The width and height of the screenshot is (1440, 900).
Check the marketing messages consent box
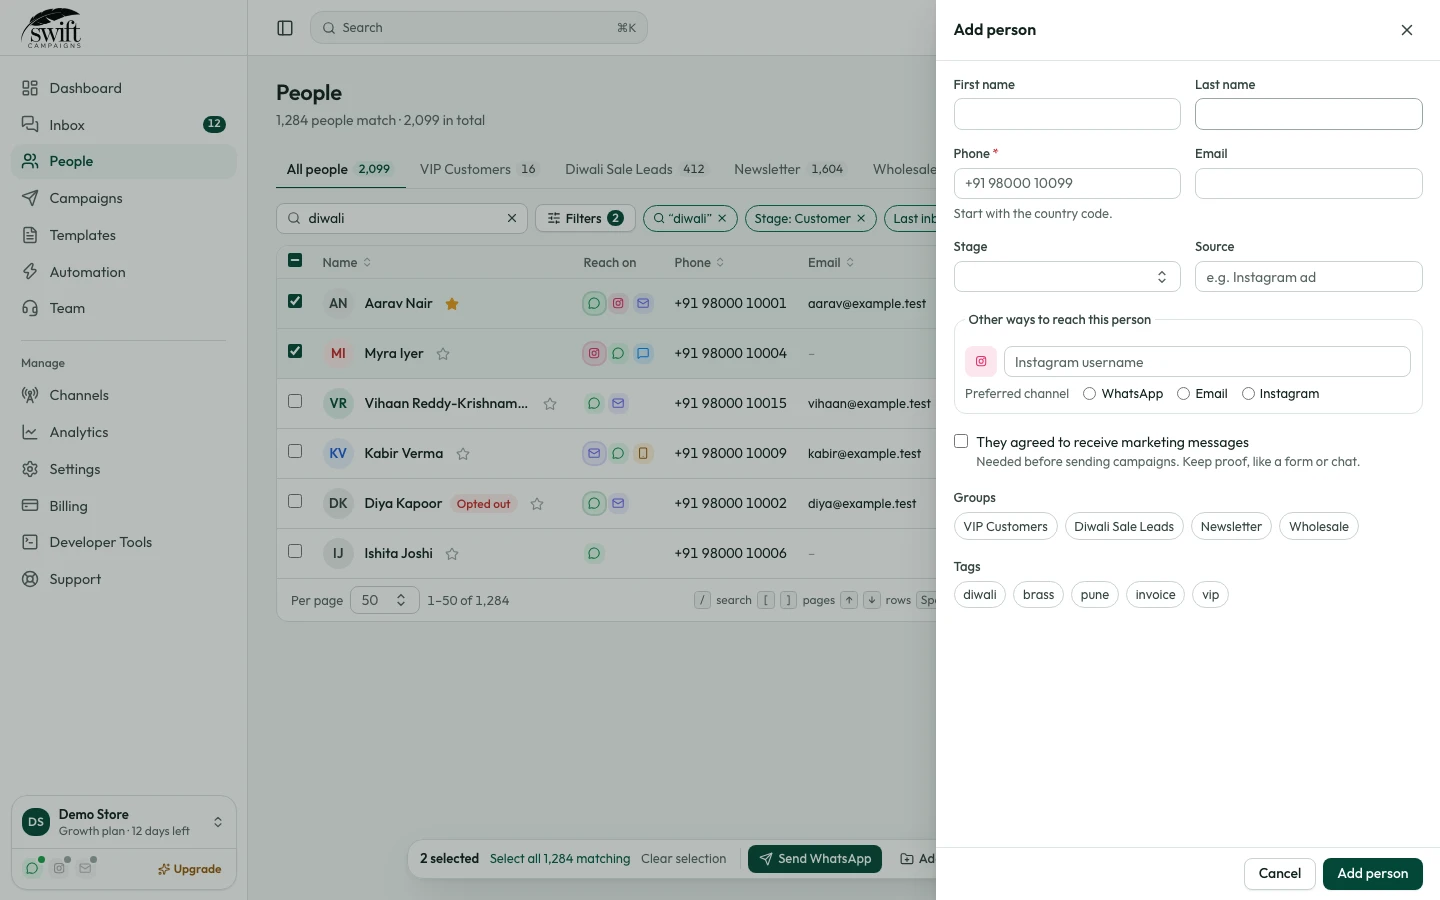pyautogui.click(x=961, y=441)
